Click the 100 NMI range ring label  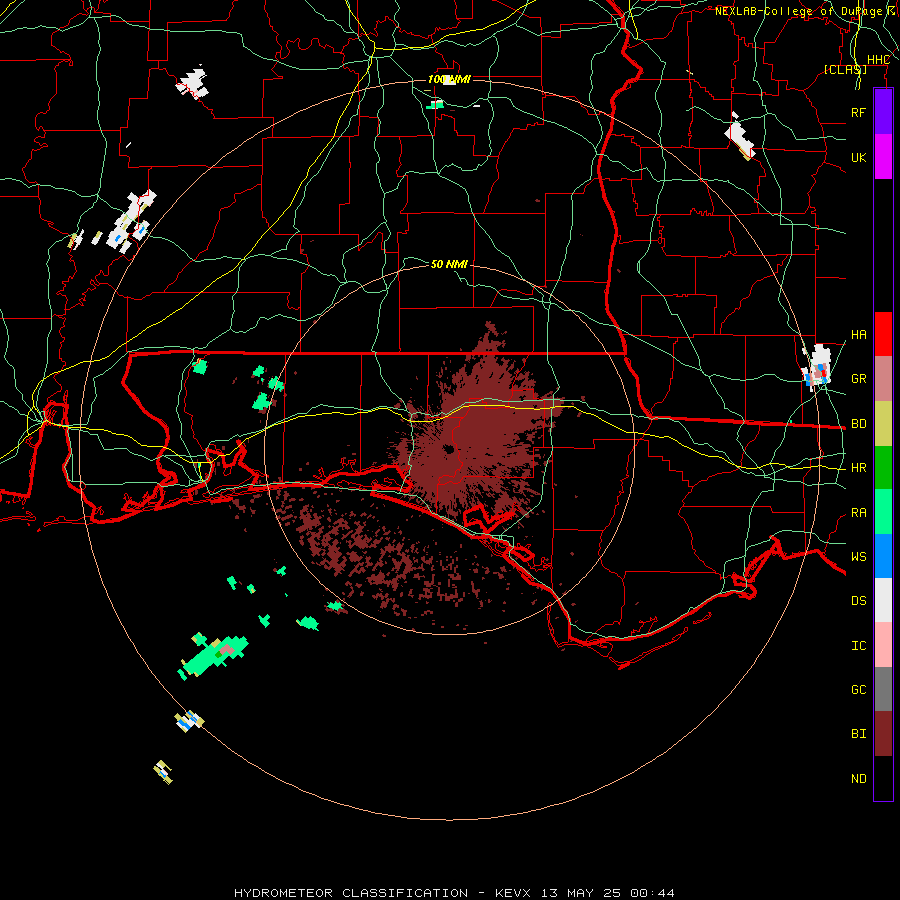(x=449, y=79)
